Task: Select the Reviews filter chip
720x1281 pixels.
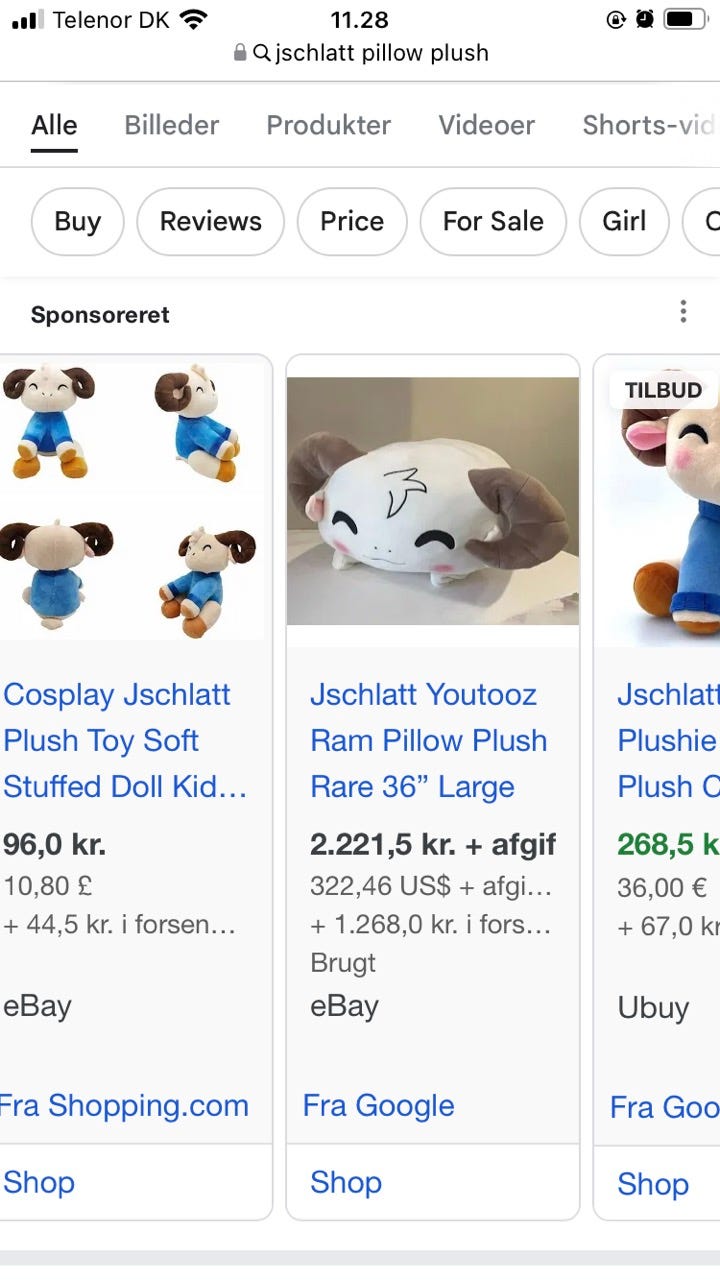Action: click(x=210, y=221)
